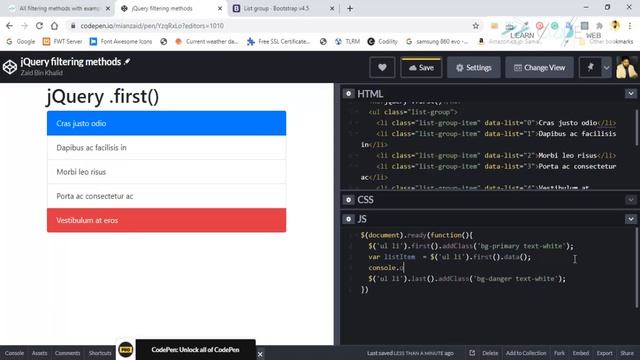Show keyboard Shortcuts
Image resolution: width=640 pixels, height=360 pixels.
coord(100,353)
